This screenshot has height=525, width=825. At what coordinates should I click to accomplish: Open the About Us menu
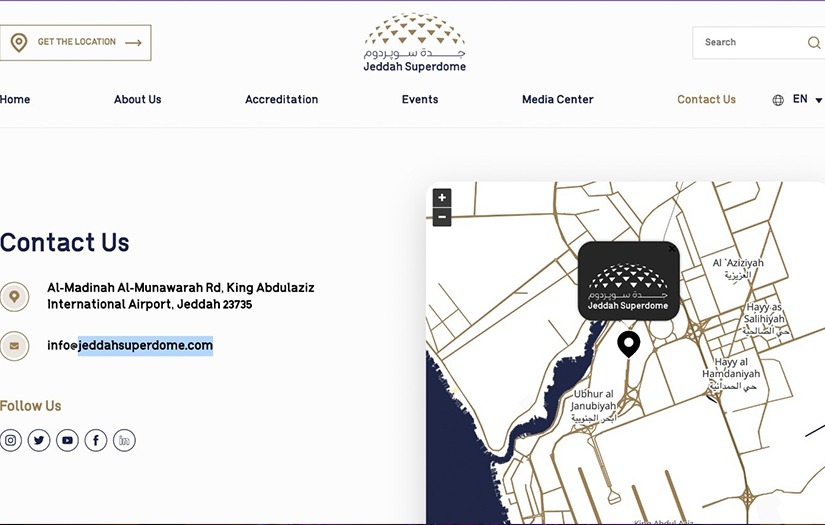[138, 99]
